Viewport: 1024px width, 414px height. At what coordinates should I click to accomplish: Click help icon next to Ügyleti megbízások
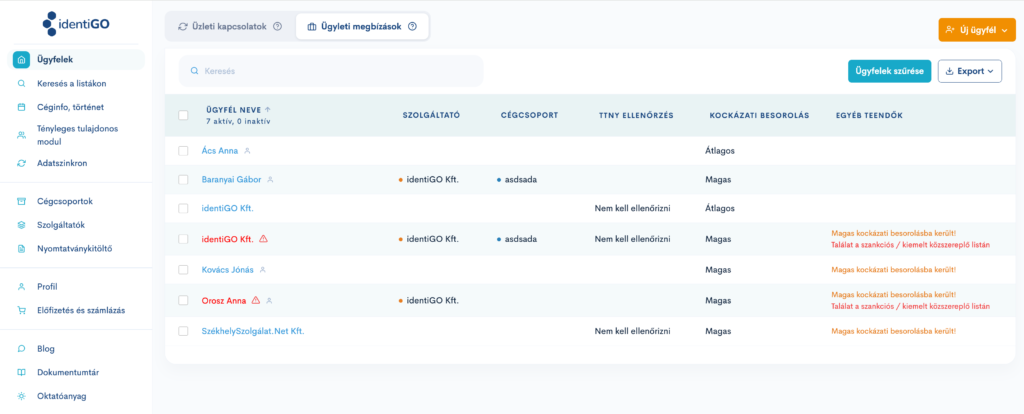(412, 27)
